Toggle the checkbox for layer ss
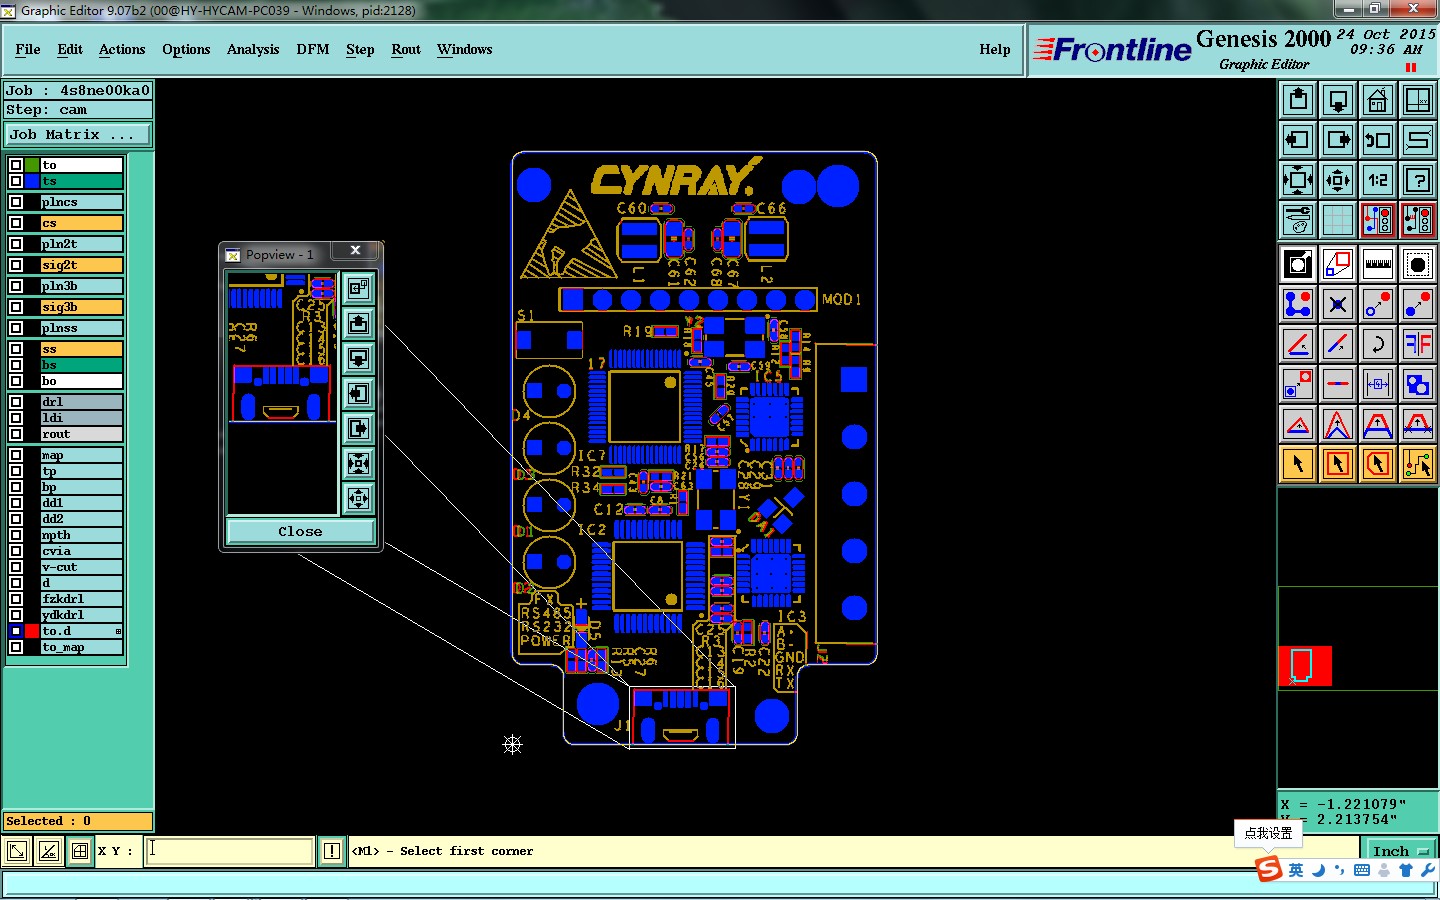Viewport: 1440px width, 900px height. tap(16, 349)
